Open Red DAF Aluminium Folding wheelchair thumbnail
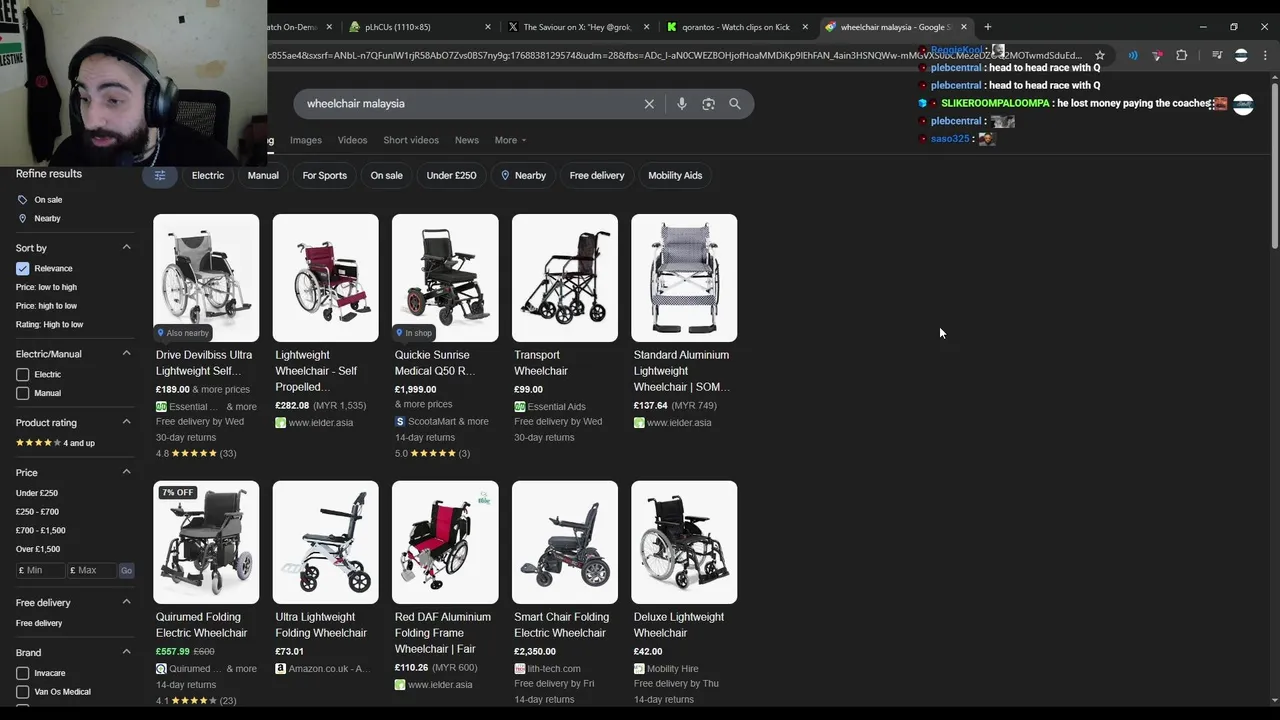This screenshot has width=1280, height=720. click(x=445, y=542)
